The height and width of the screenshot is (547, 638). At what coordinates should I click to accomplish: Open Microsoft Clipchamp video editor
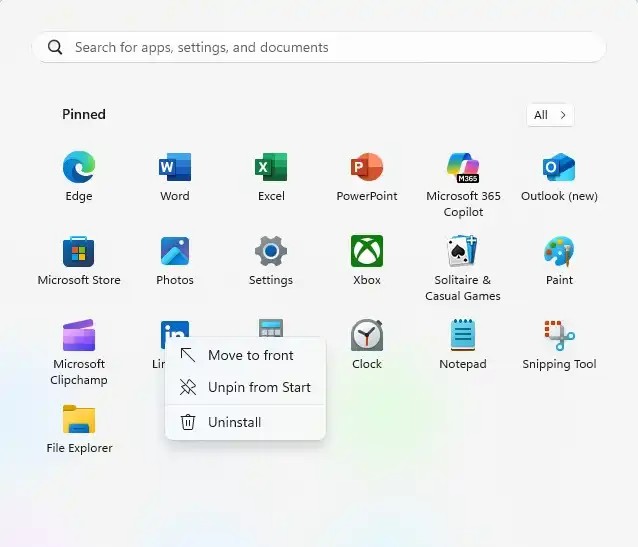click(79, 337)
